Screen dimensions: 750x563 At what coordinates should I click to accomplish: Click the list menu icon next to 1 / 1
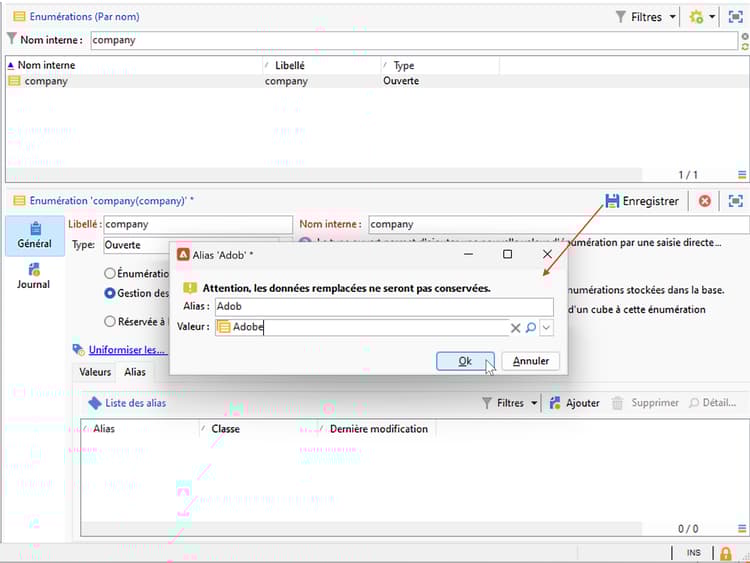pyautogui.click(x=742, y=175)
